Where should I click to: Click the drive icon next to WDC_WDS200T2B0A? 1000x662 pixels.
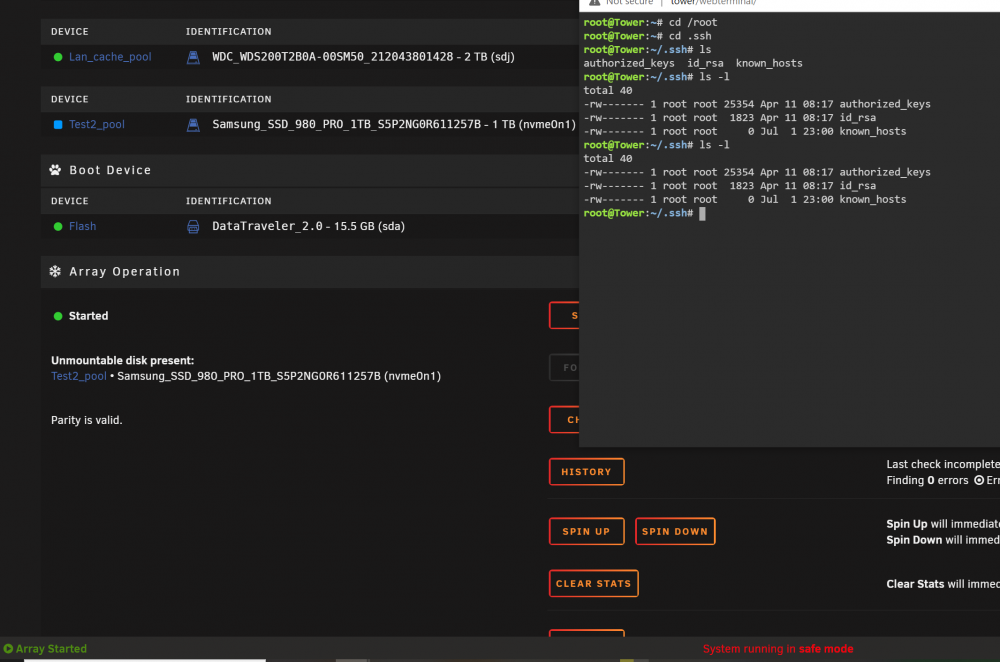point(193,57)
